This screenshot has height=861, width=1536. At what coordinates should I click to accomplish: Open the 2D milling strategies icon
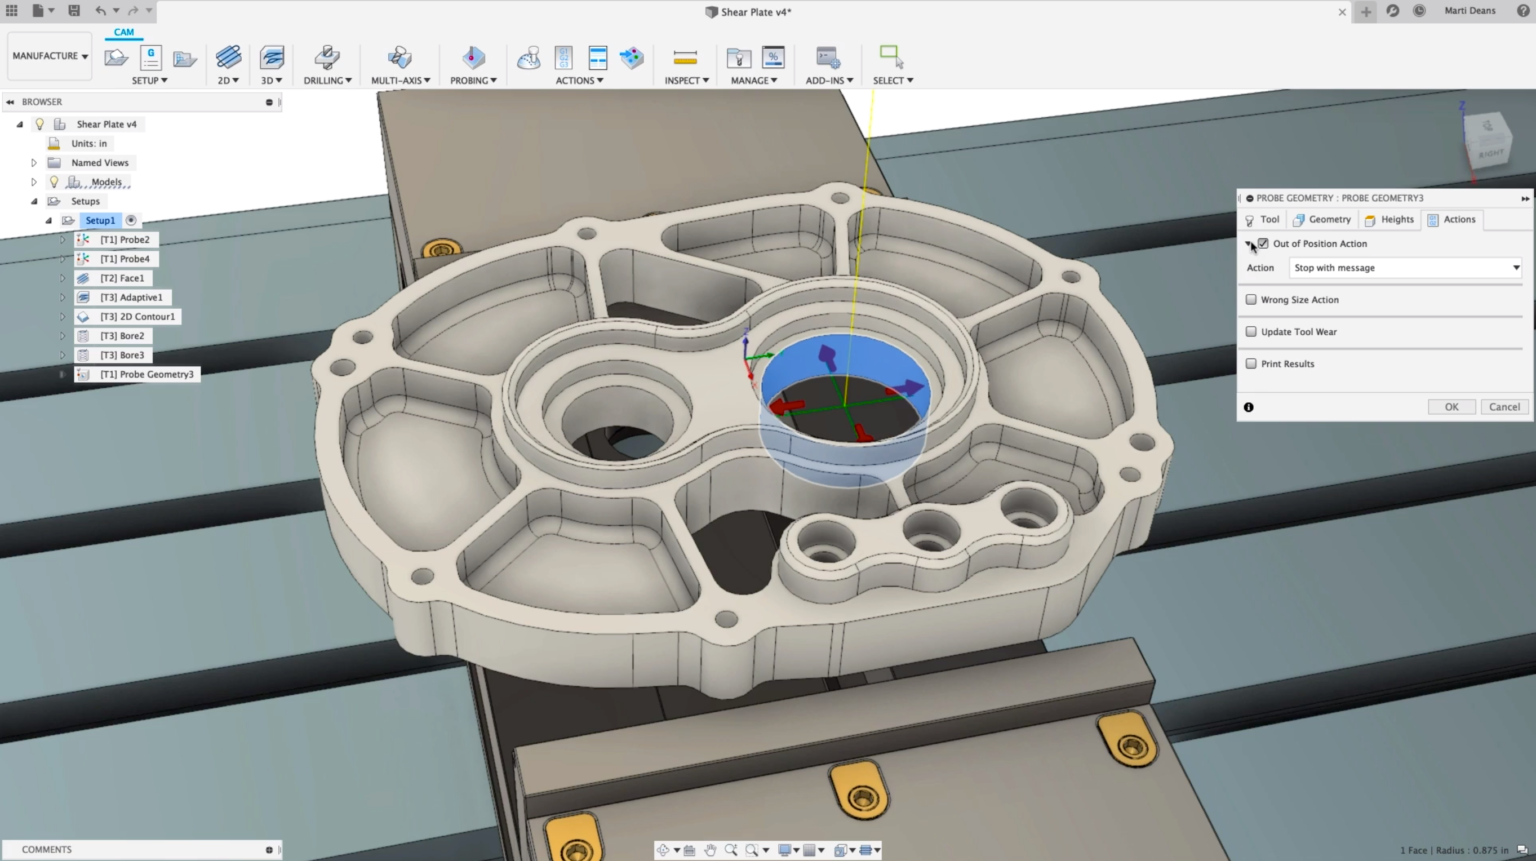click(x=228, y=58)
